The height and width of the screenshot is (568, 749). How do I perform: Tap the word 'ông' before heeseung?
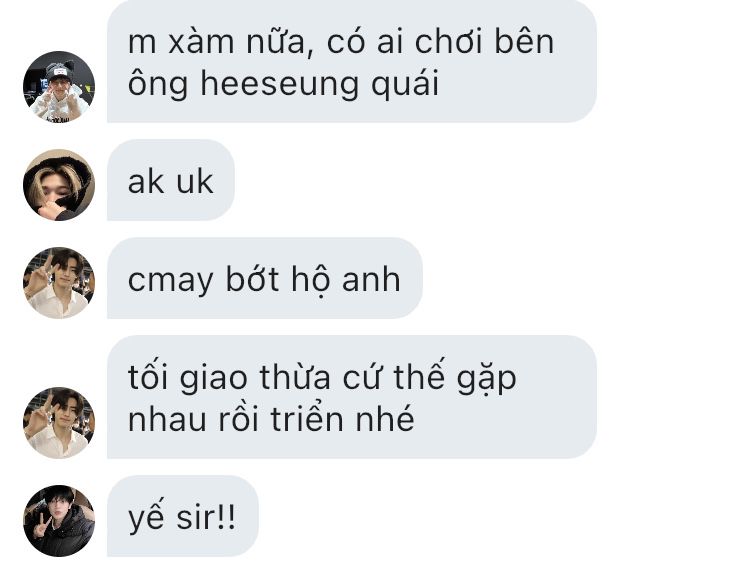158,85
